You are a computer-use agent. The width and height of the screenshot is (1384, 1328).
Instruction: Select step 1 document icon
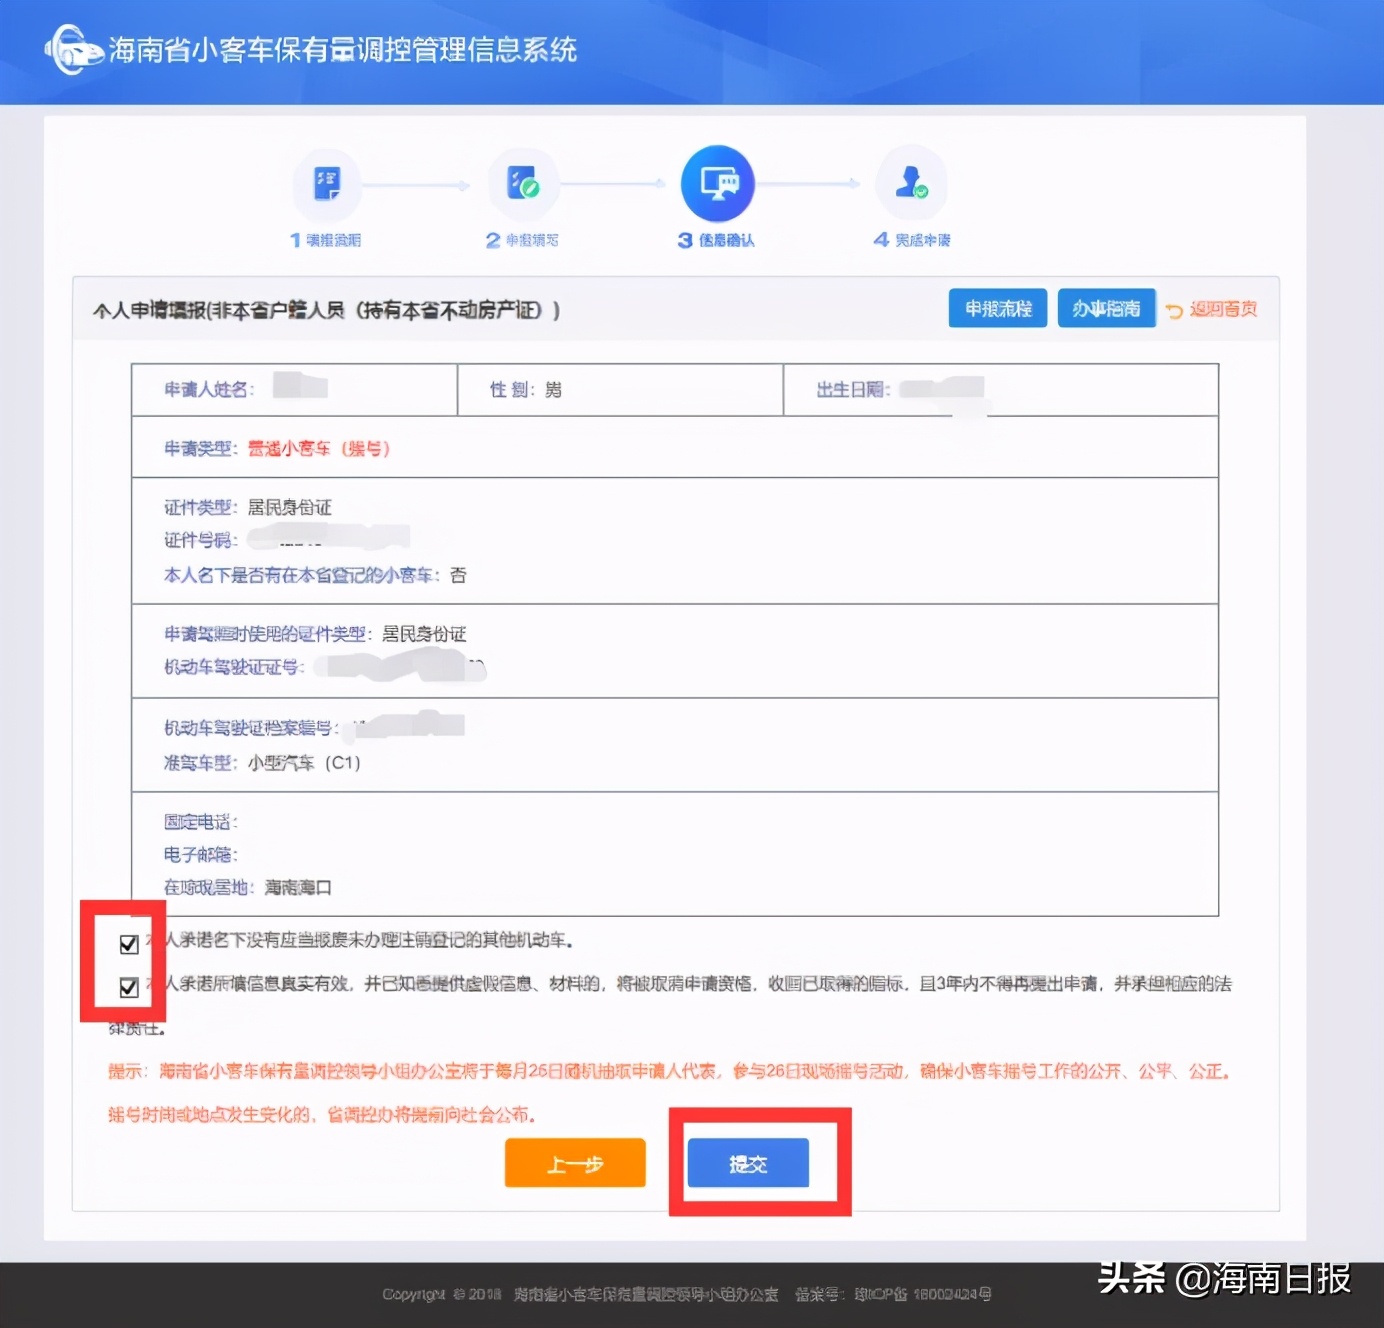tap(327, 184)
